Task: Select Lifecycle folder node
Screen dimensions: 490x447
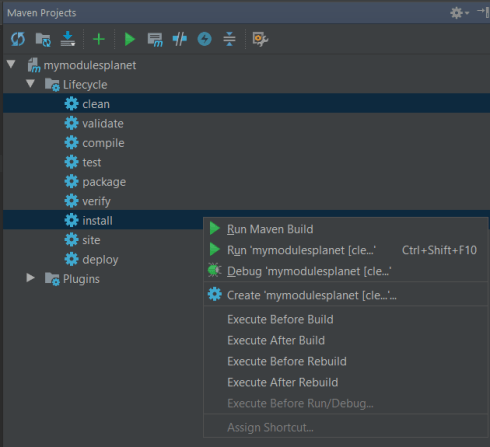Action: 85,85
